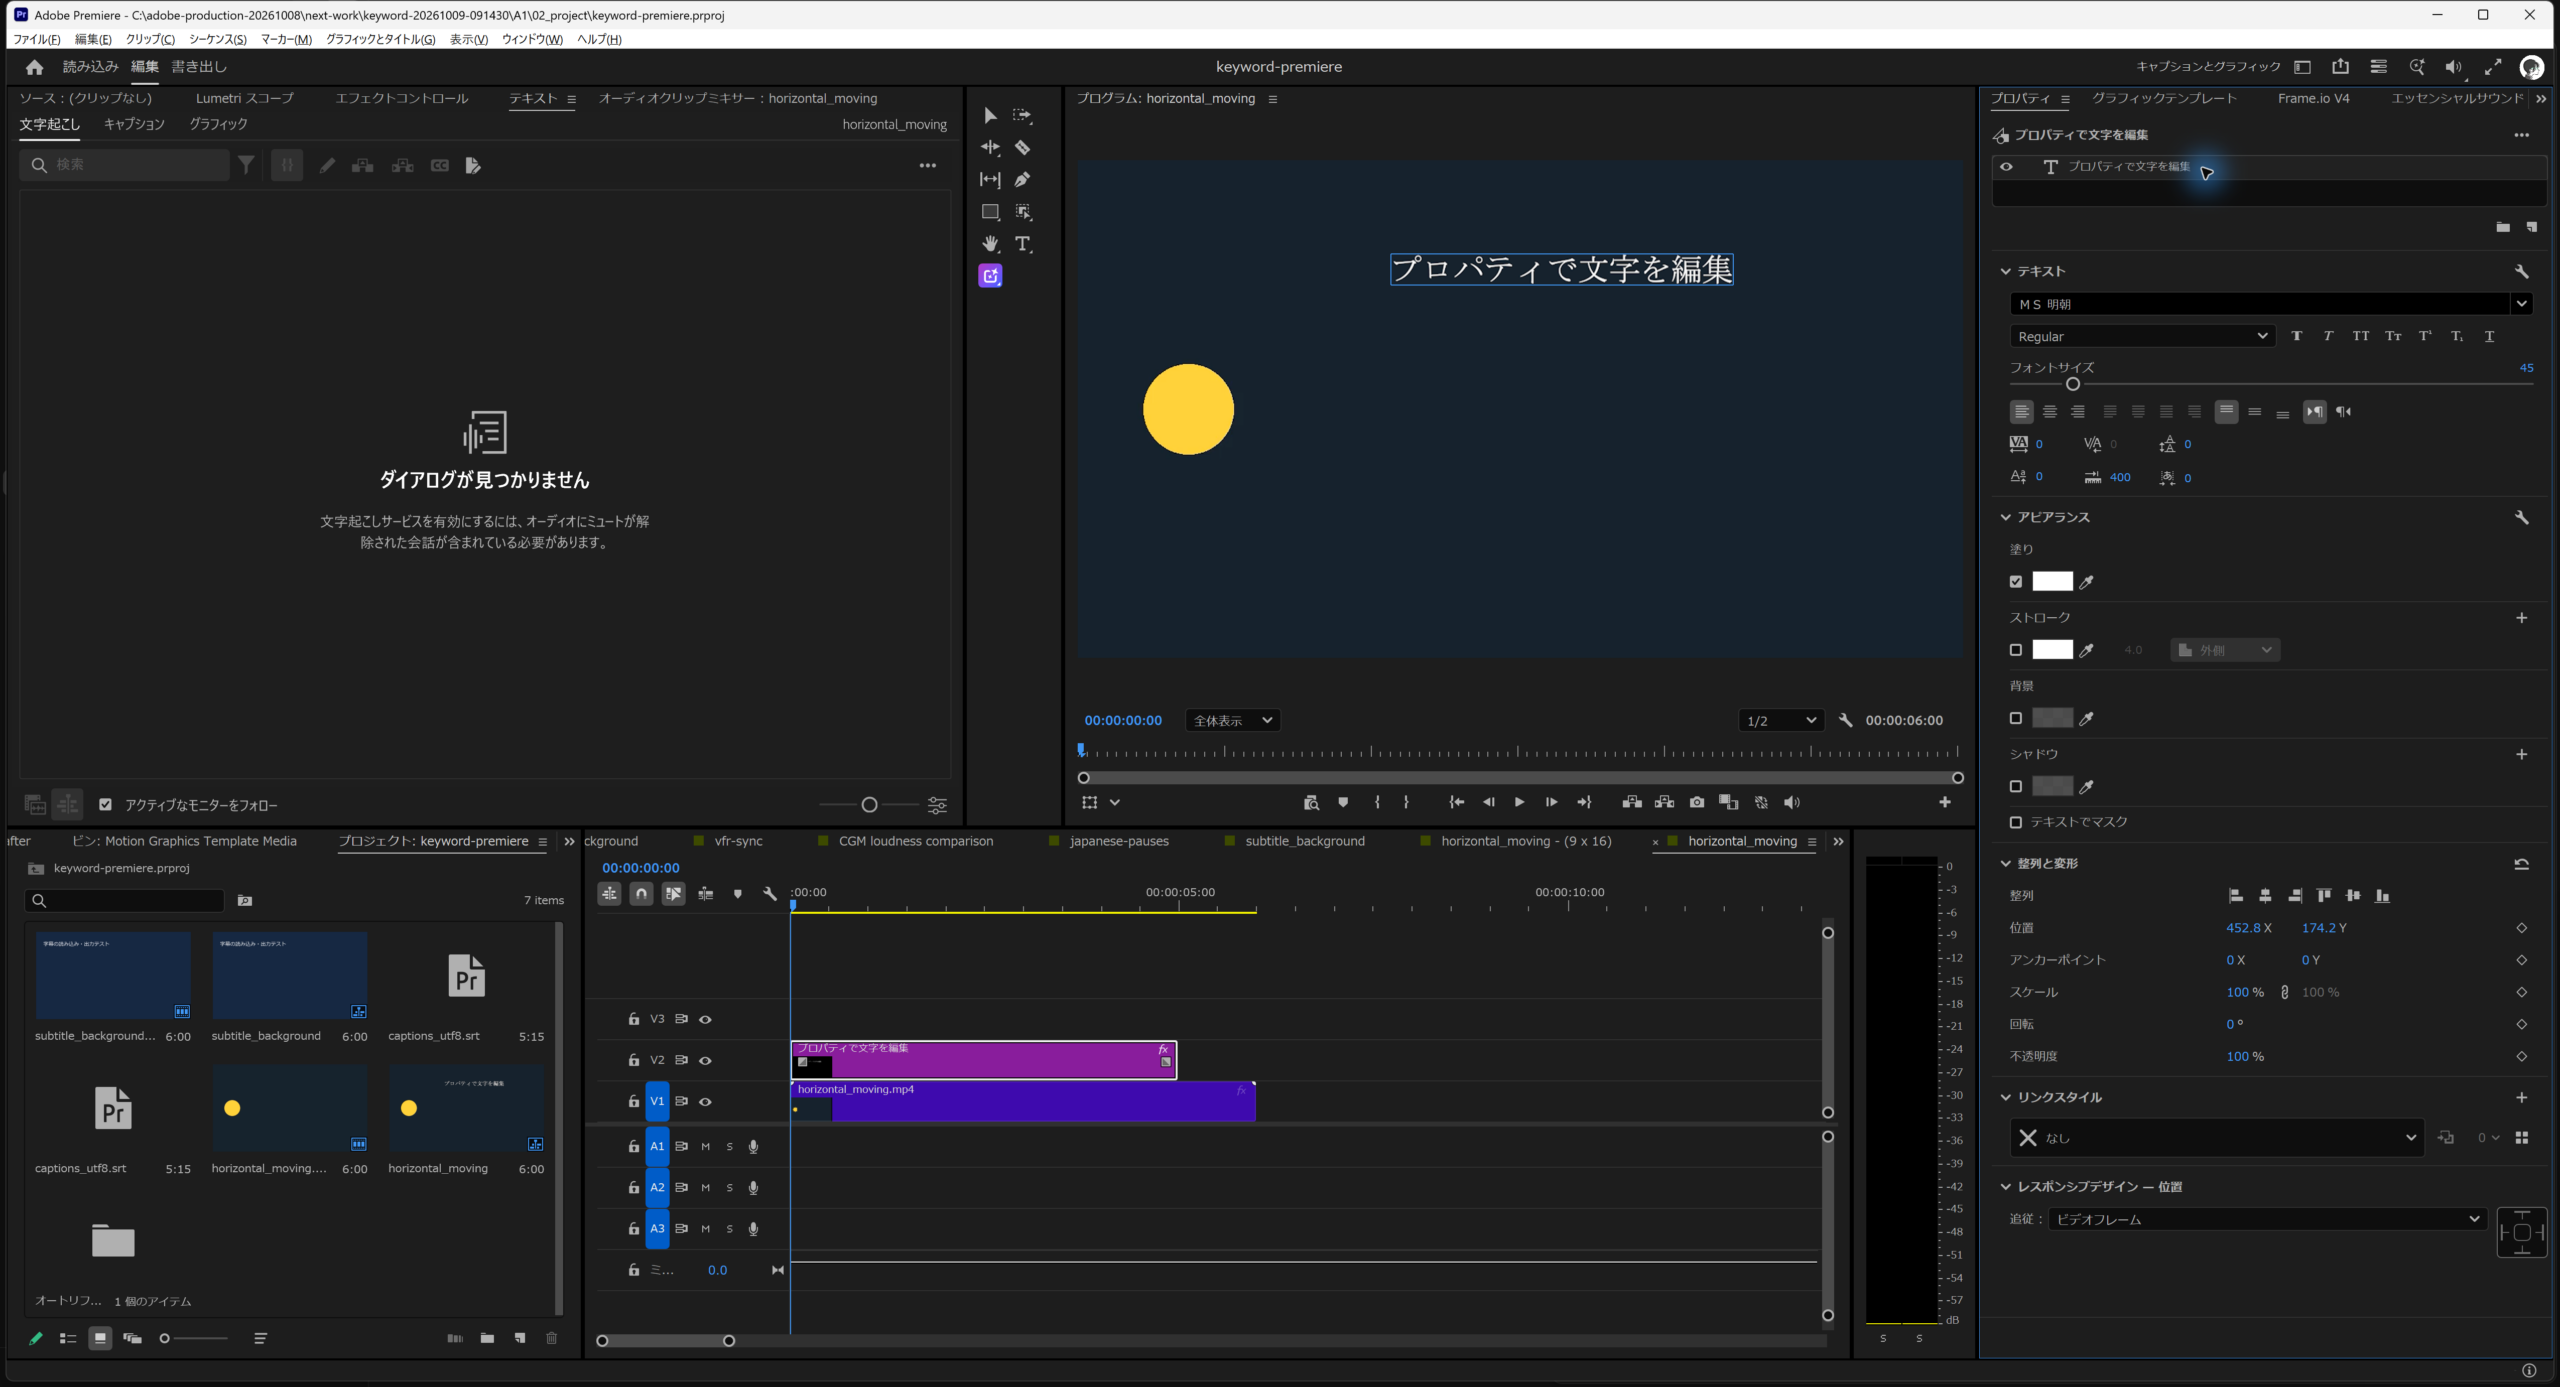Screen dimensions: 2560x1387
Task: Select the Ripple Edit tool
Action: point(990,148)
